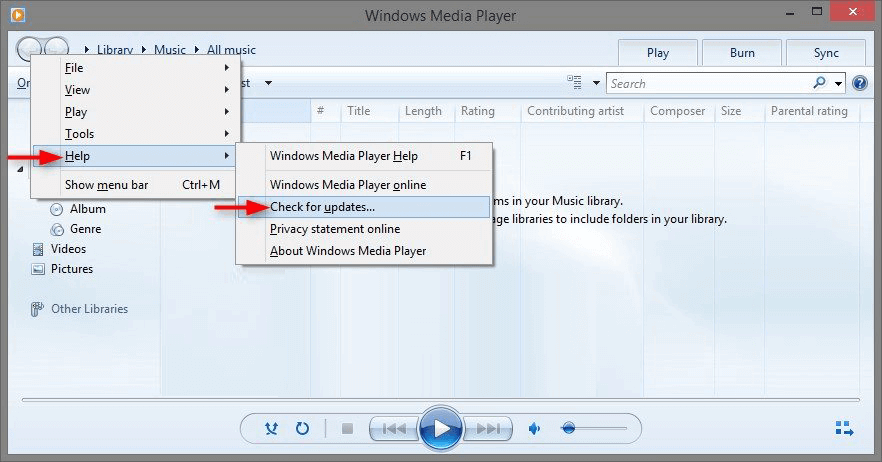Toggle the repeat button
882x462 pixels.
click(x=302, y=429)
